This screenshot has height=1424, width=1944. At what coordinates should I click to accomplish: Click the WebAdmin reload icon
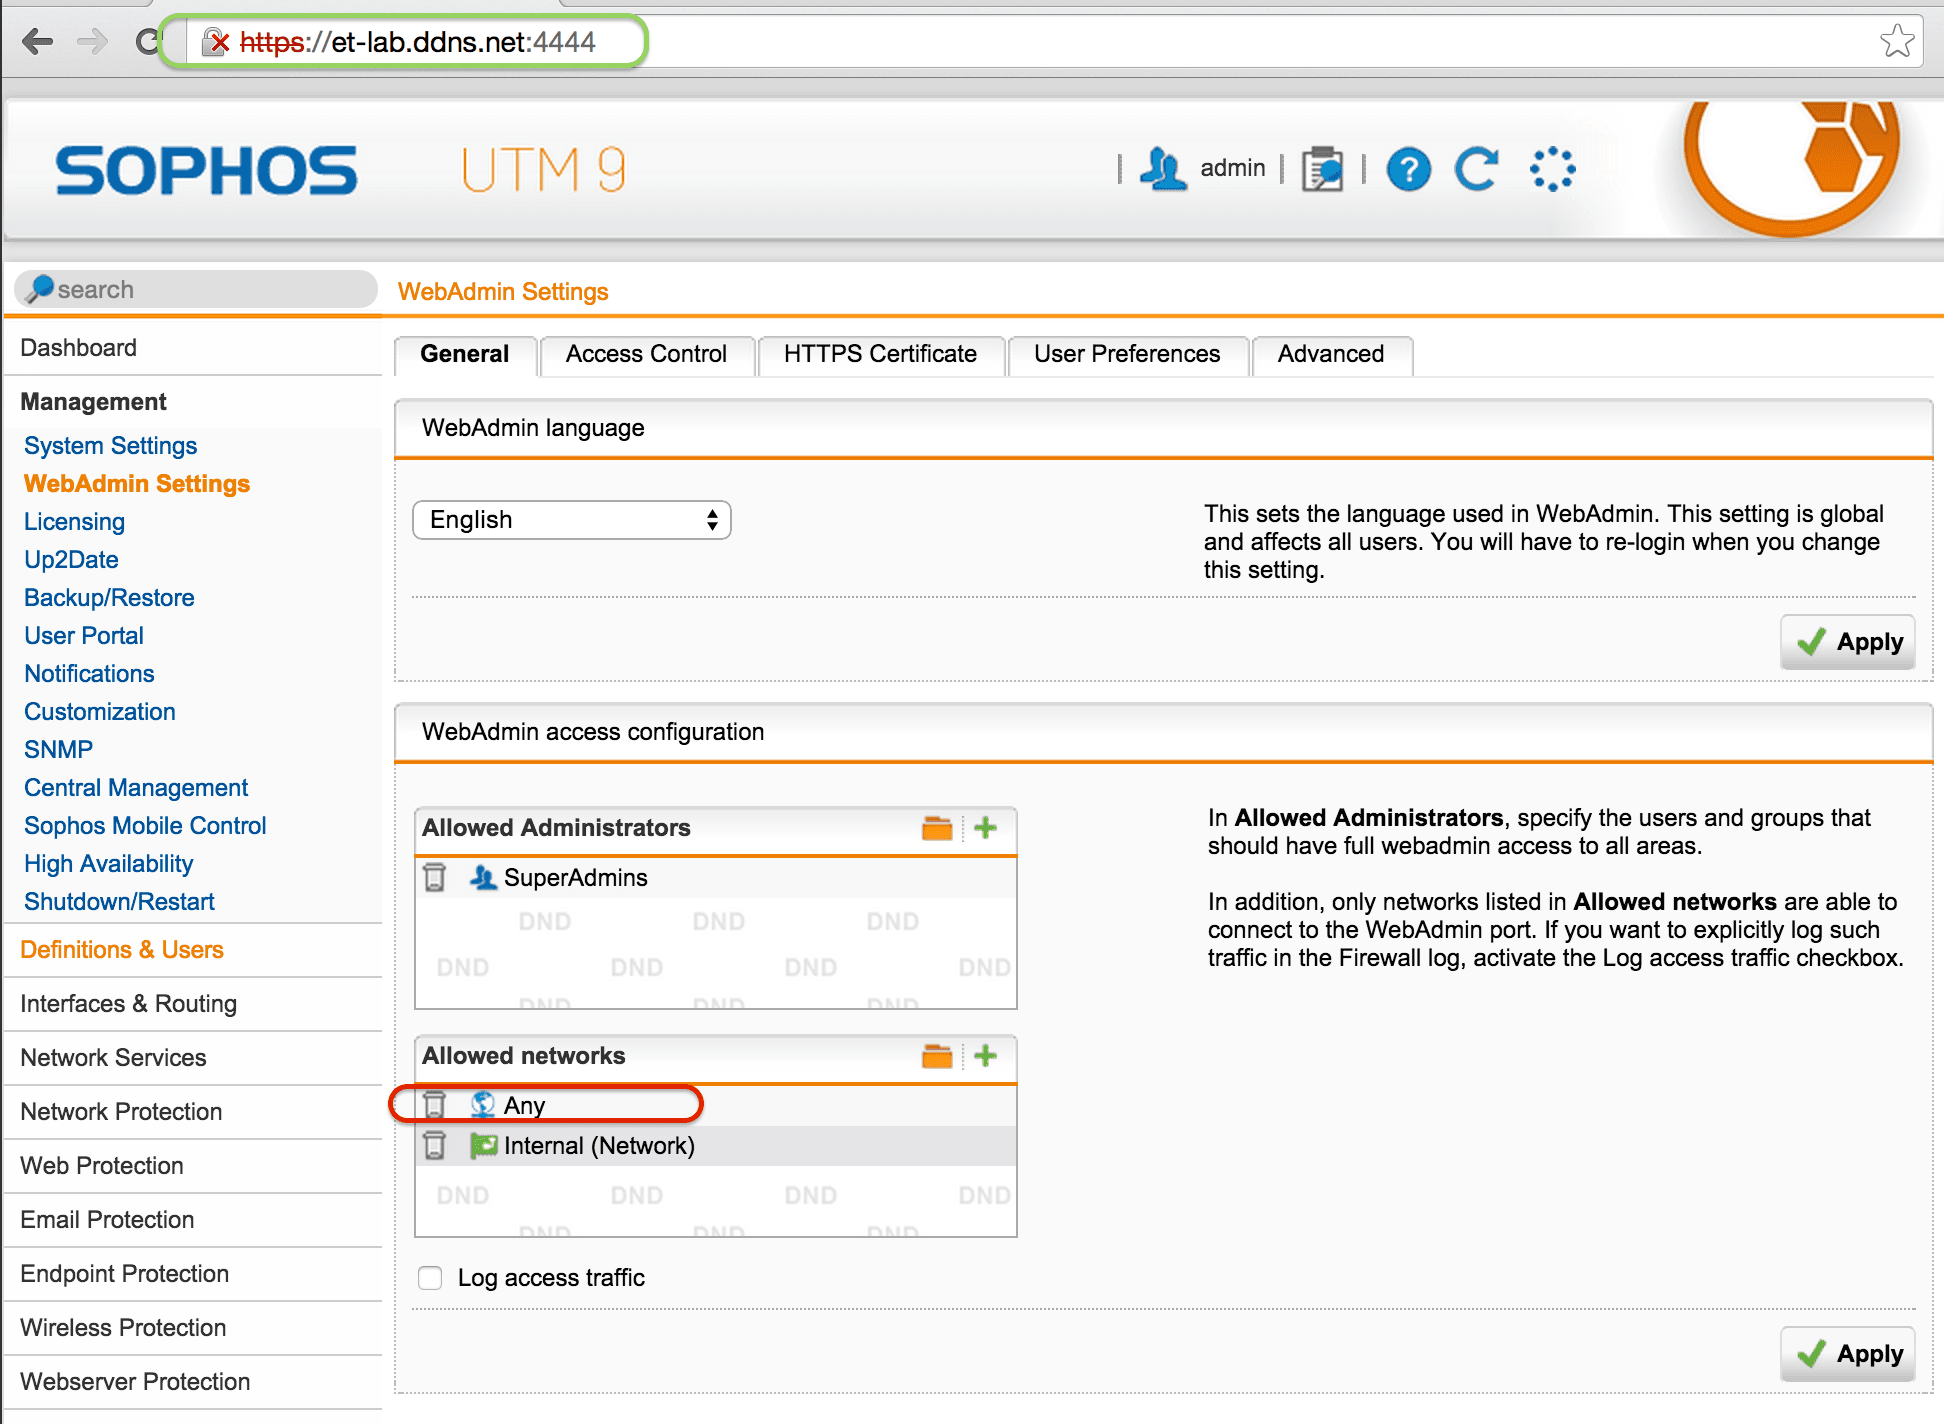coord(1477,169)
